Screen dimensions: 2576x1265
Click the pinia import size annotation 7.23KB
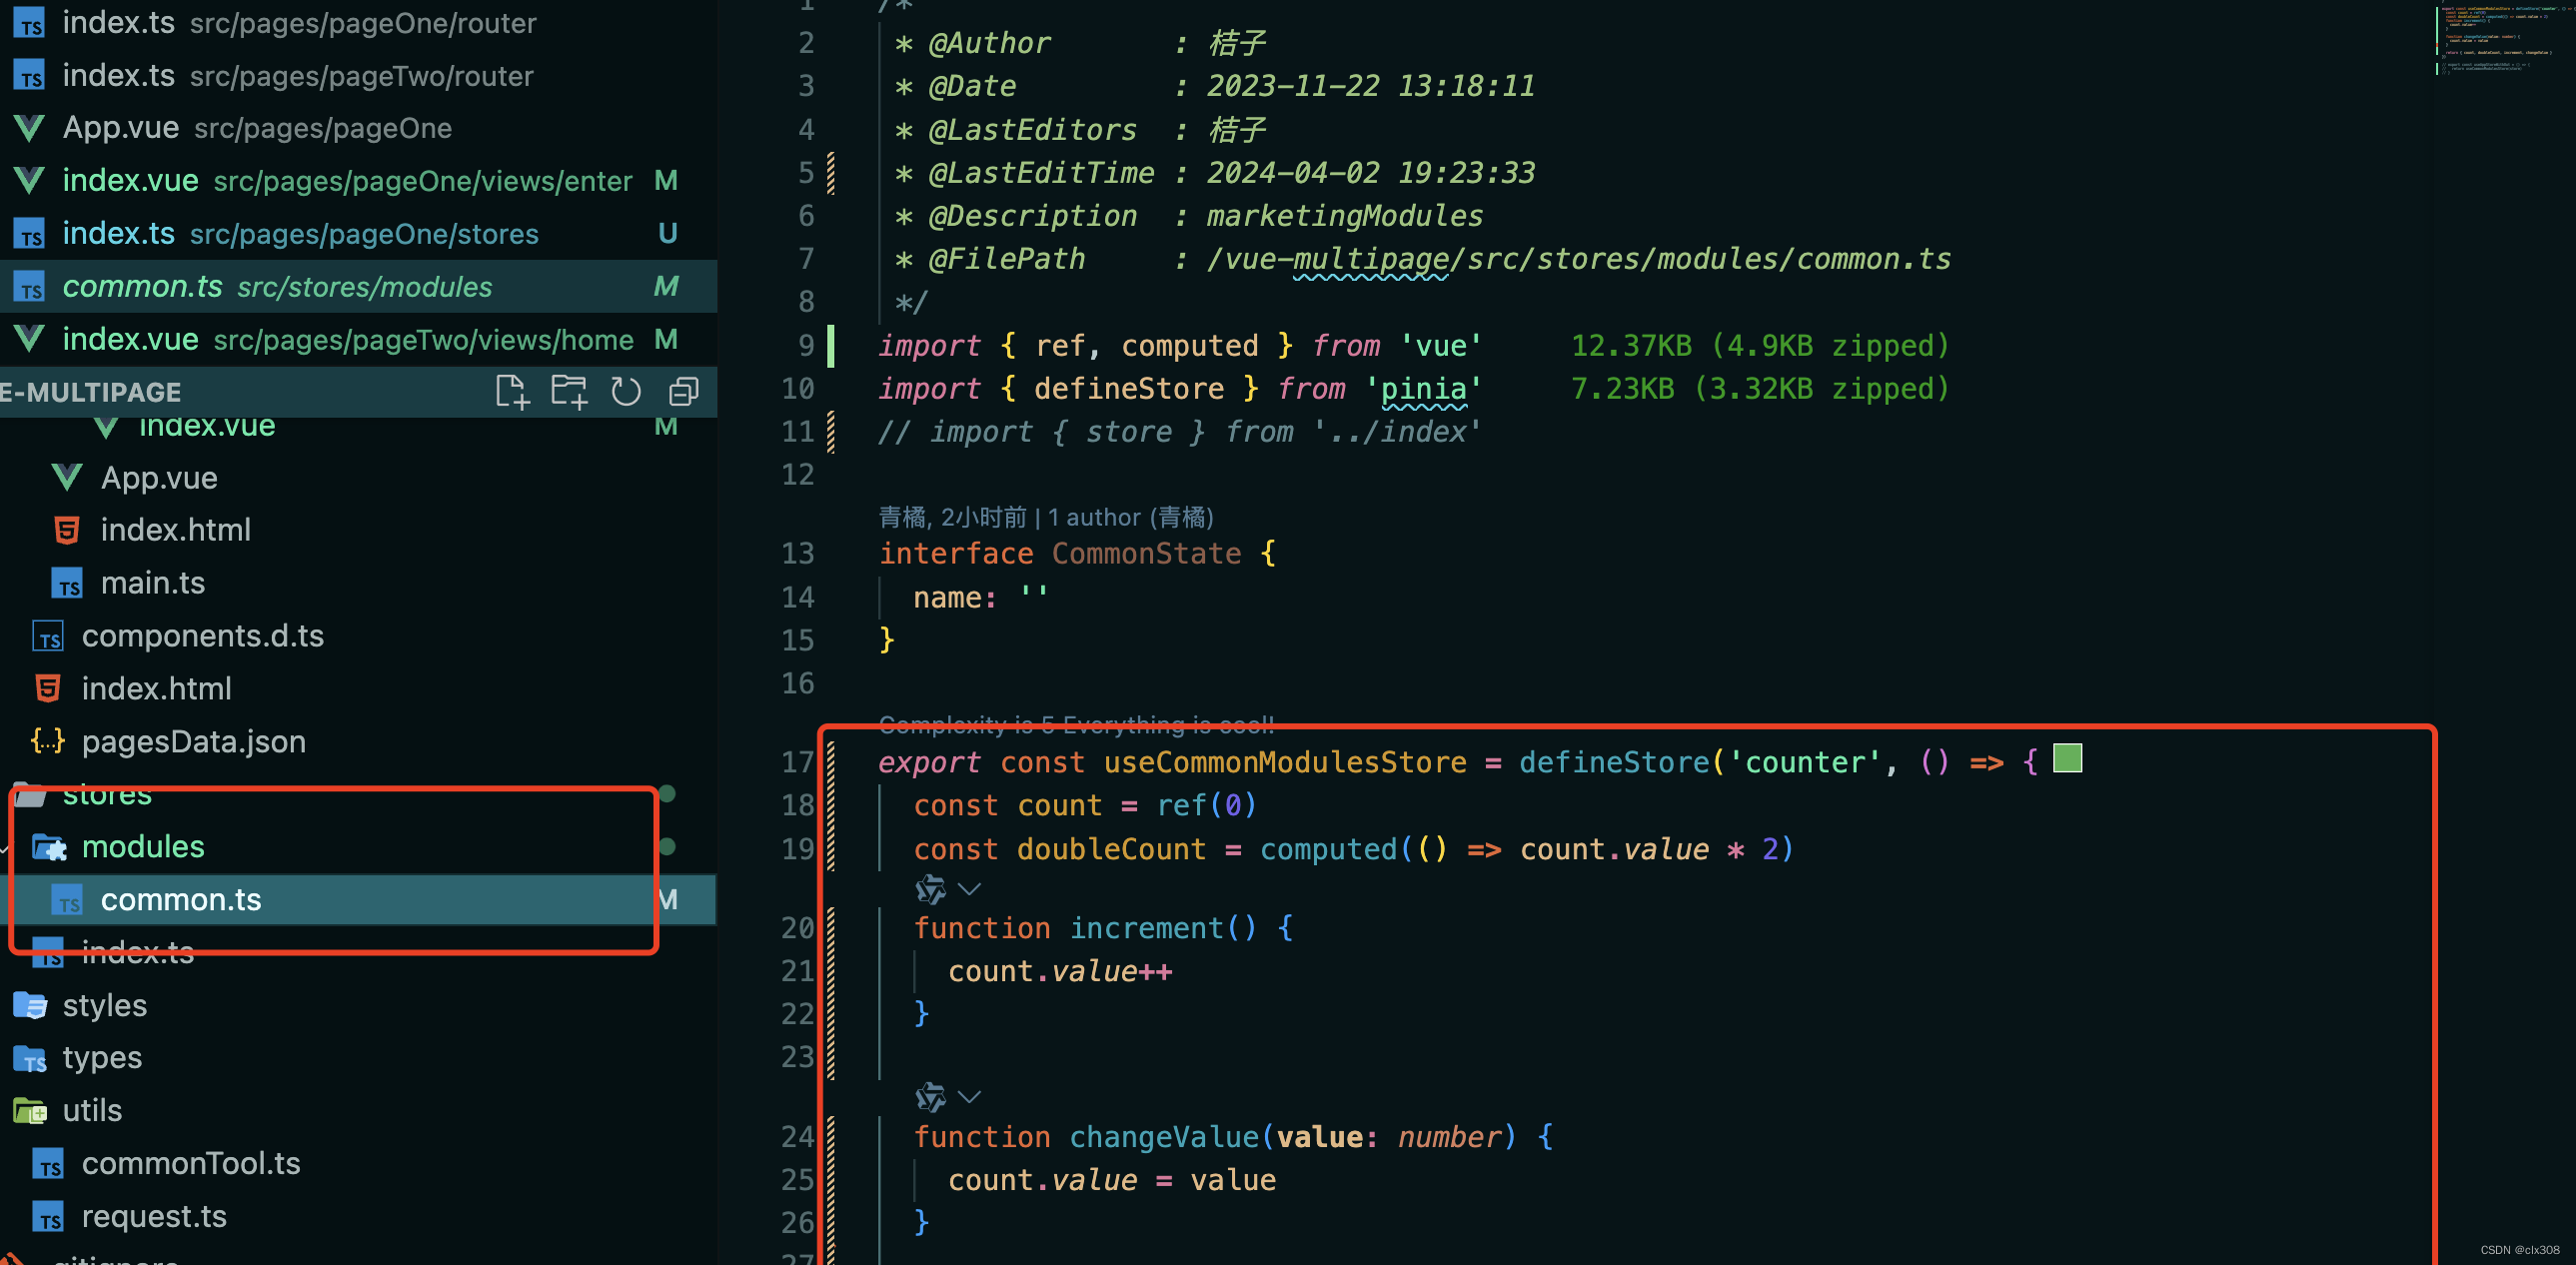tap(1760, 389)
